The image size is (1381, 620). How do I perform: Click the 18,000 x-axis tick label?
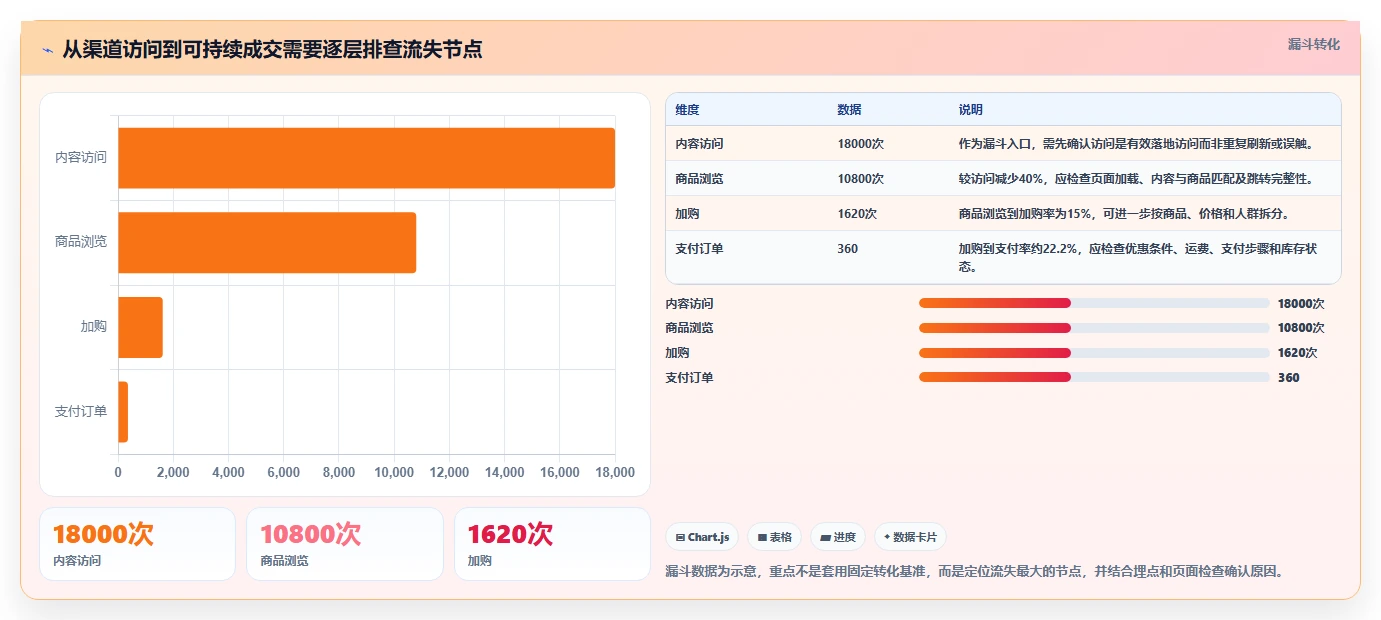pos(614,473)
